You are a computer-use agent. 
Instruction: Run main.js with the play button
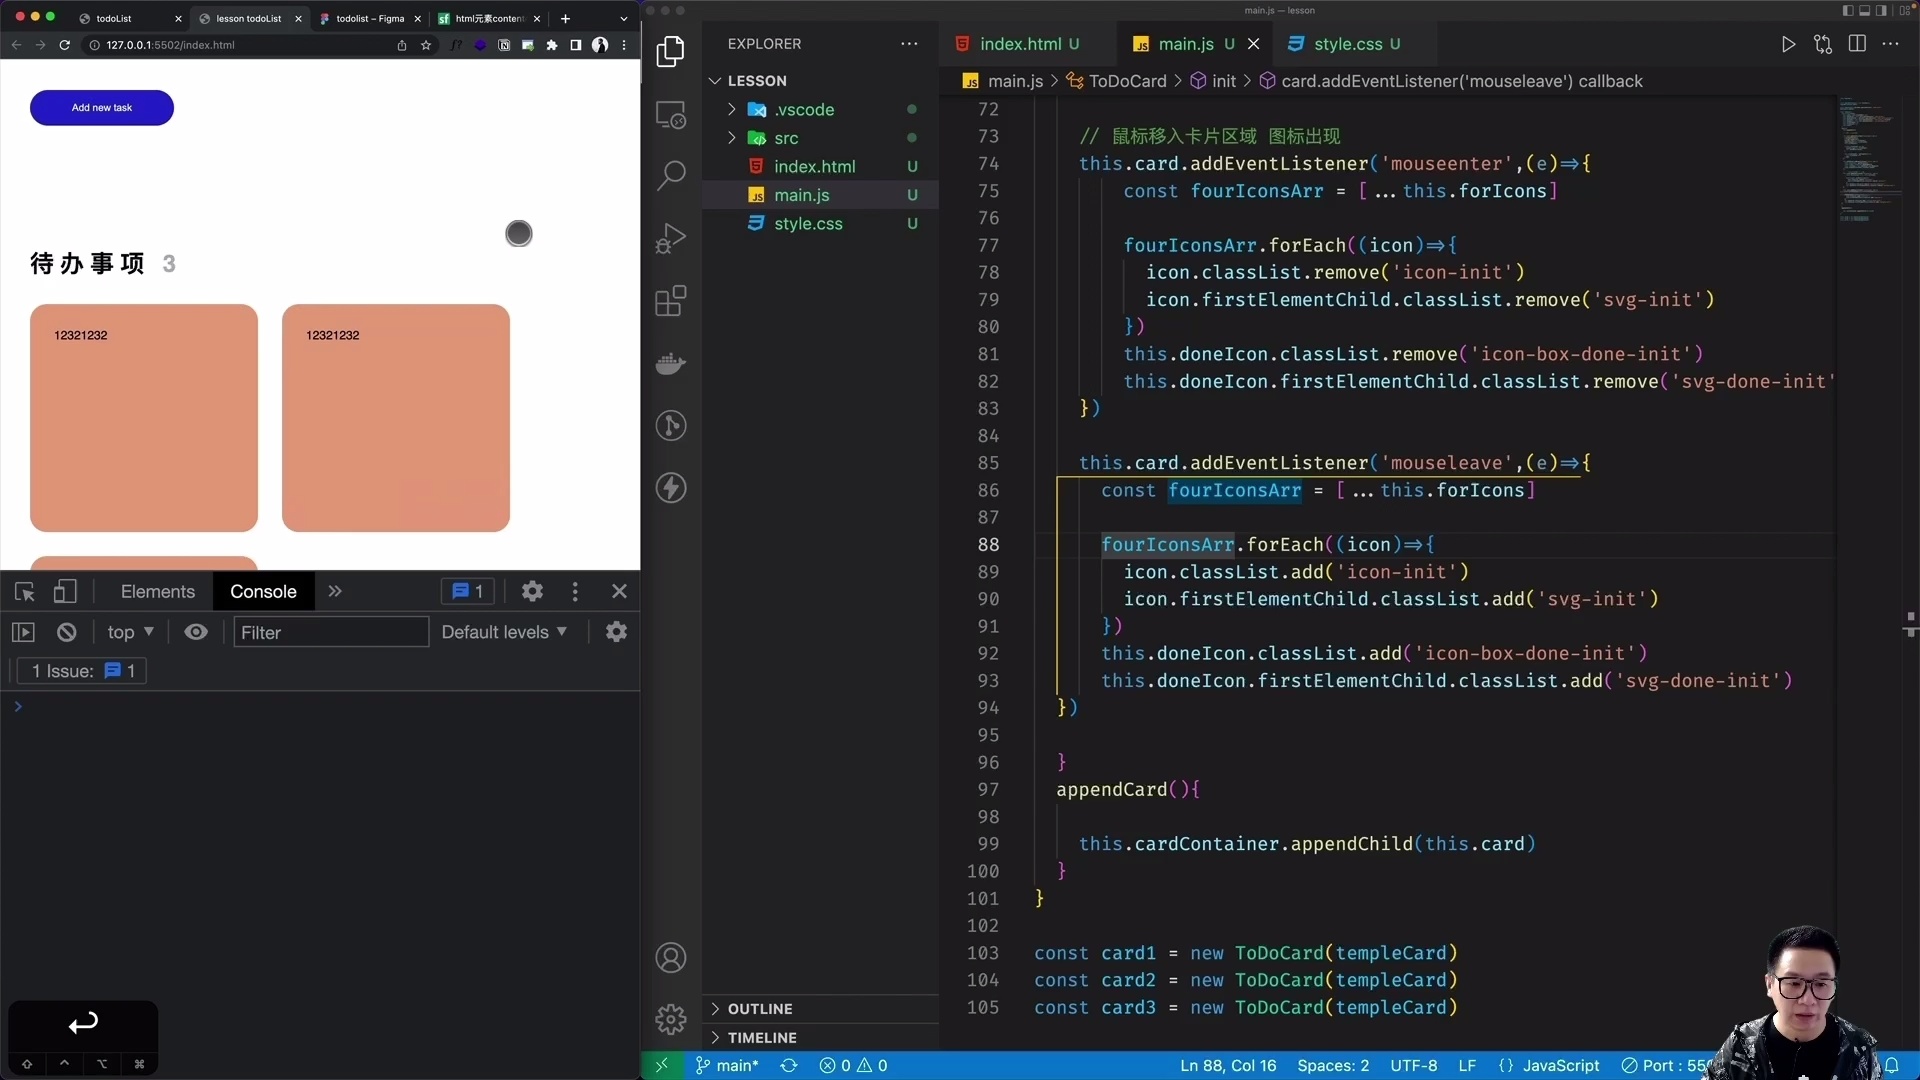tap(1789, 44)
